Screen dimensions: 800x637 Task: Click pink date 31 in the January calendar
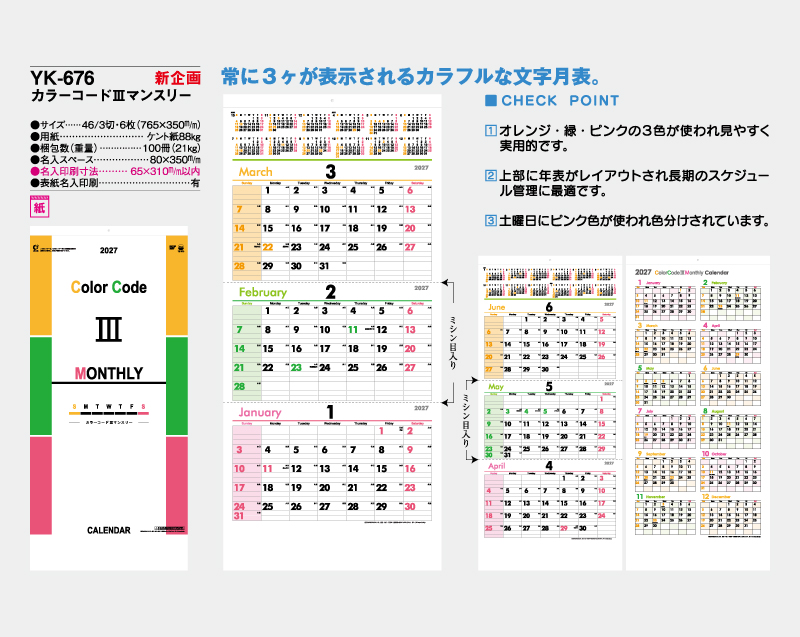point(239,516)
